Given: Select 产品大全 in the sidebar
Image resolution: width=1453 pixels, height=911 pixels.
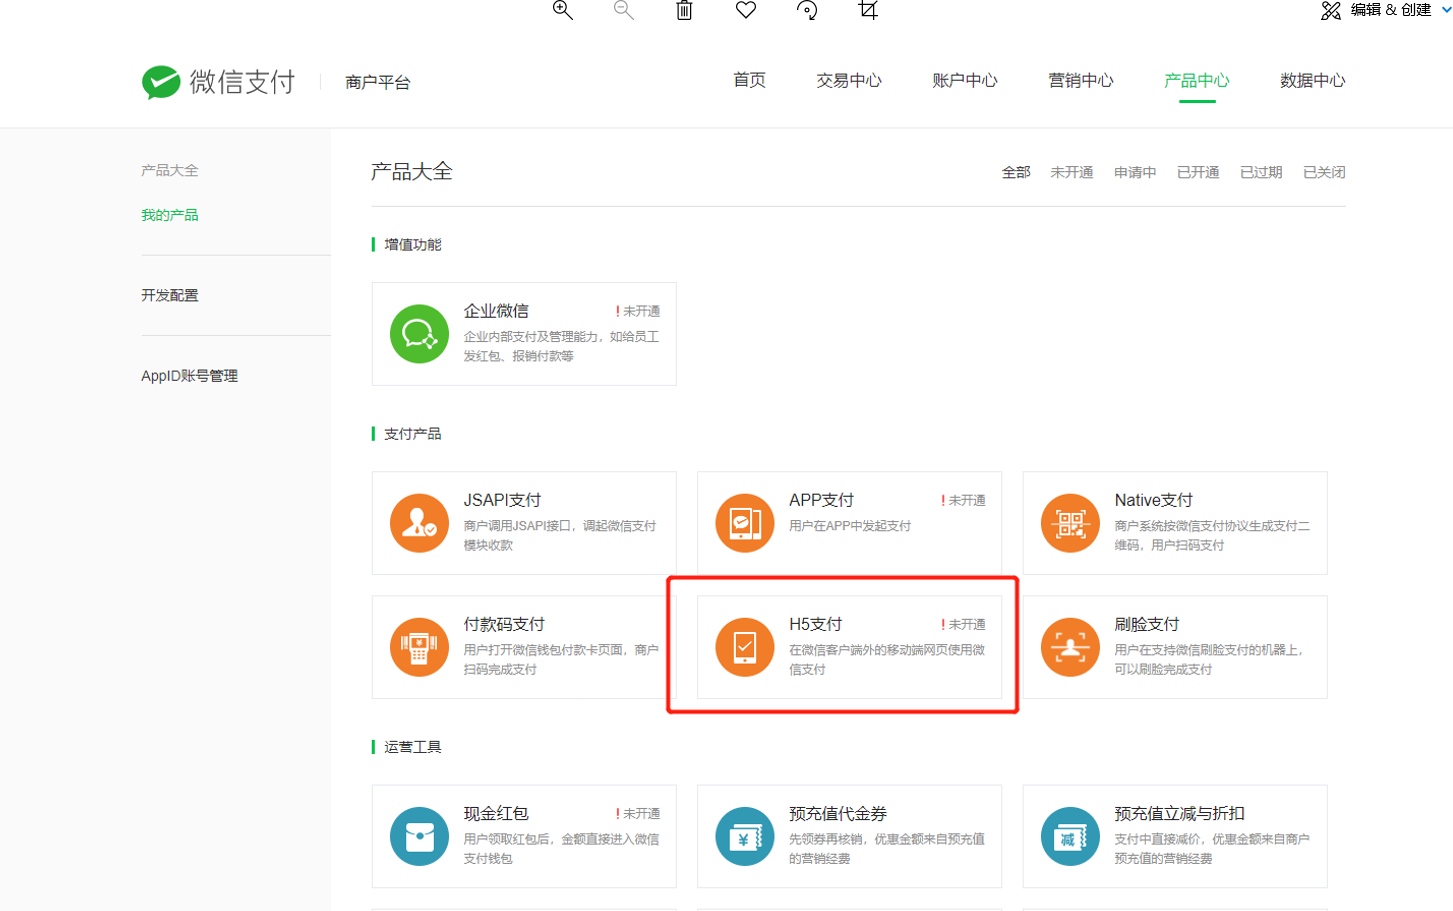Looking at the screenshot, I should 170,170.
